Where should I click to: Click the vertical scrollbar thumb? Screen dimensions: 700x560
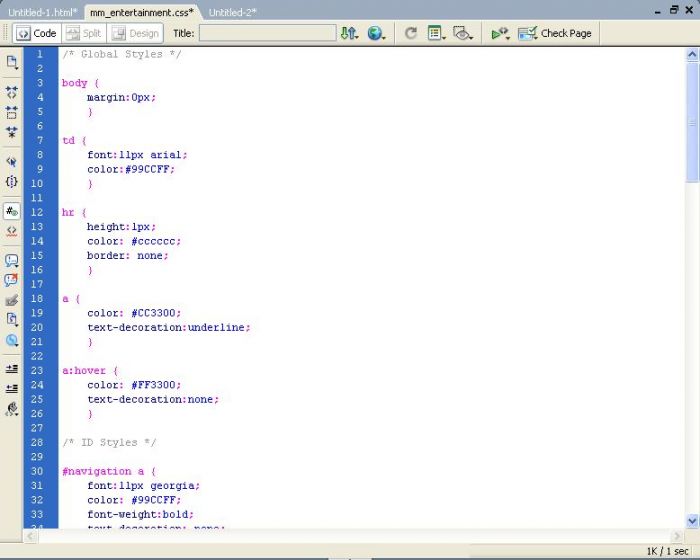coord(692,120)
